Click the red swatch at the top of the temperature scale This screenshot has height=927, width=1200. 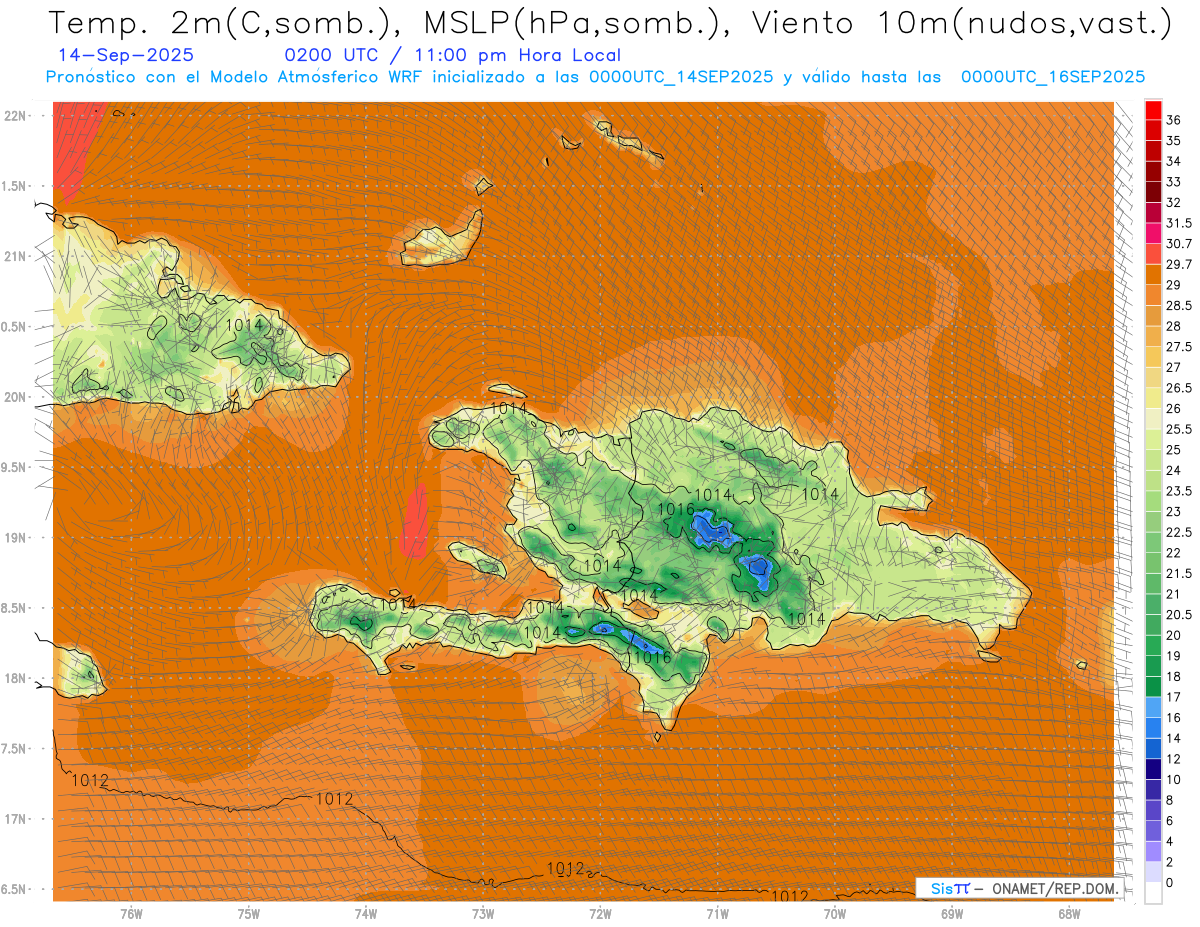(1153, 108)
